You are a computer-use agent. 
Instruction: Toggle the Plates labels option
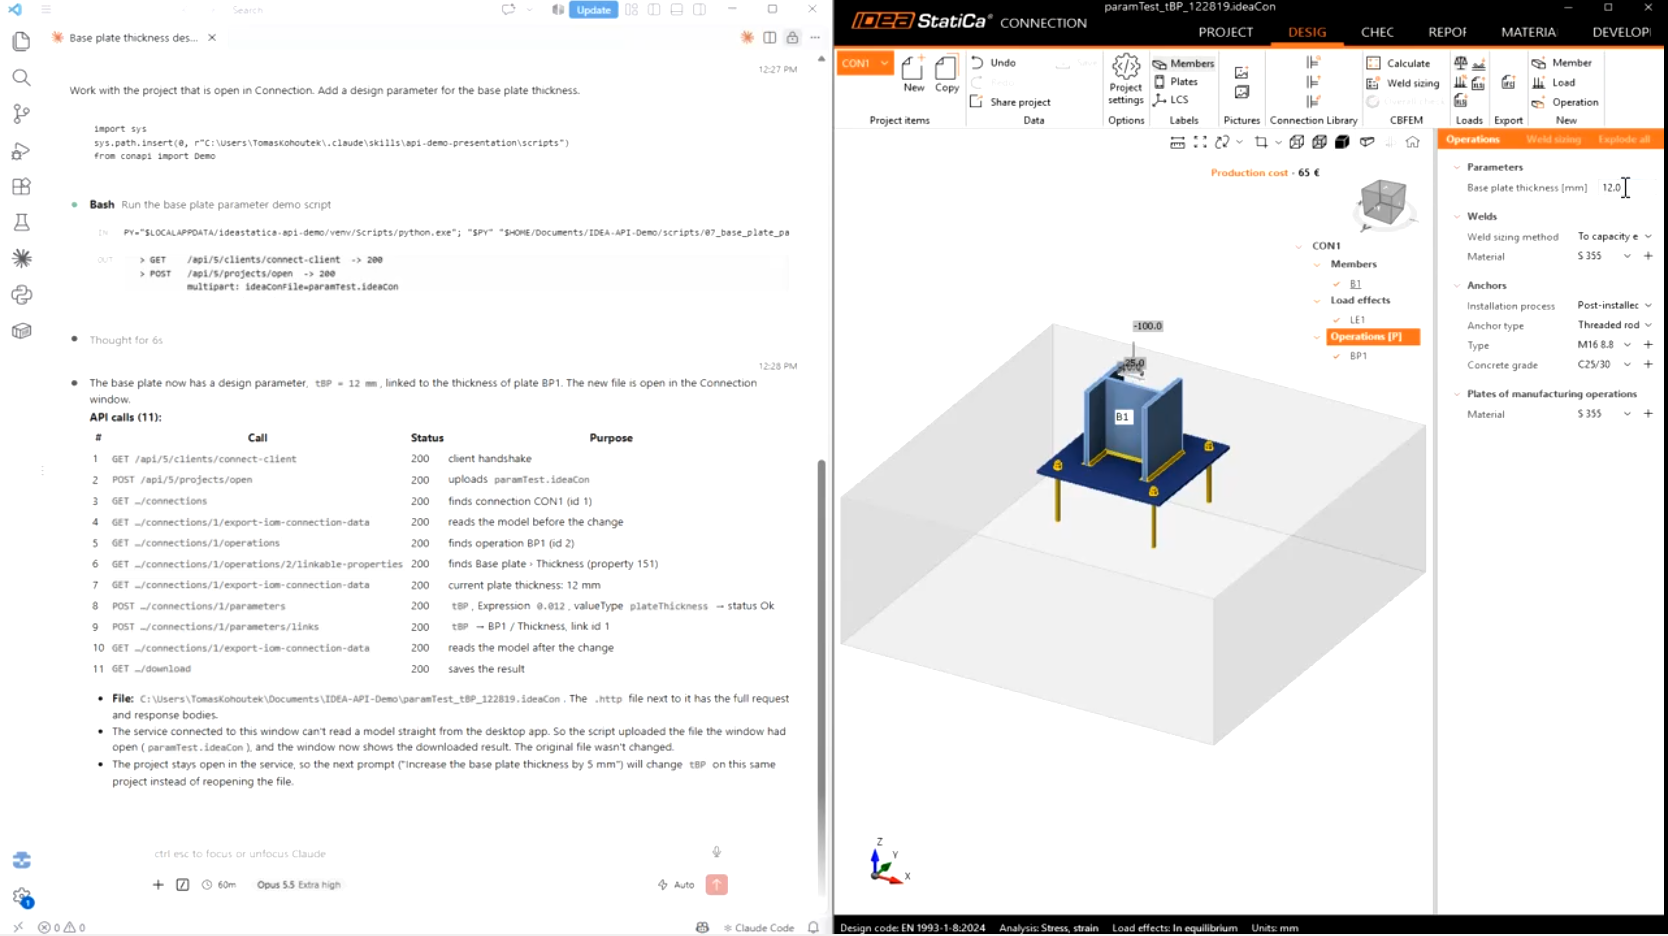pyautogui.click(x=1175, y=82)
